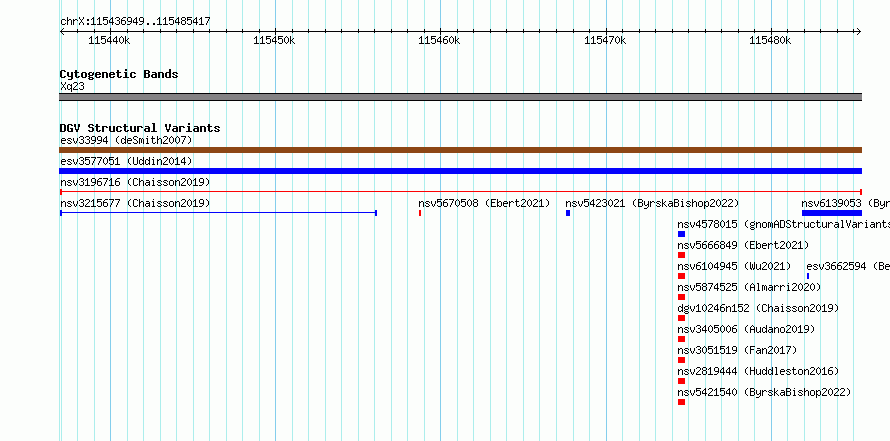This screenshot has width=890, height=441.
Task: Open nsv2819444 (Huddleston2016) label
Action: coord(758,371)
